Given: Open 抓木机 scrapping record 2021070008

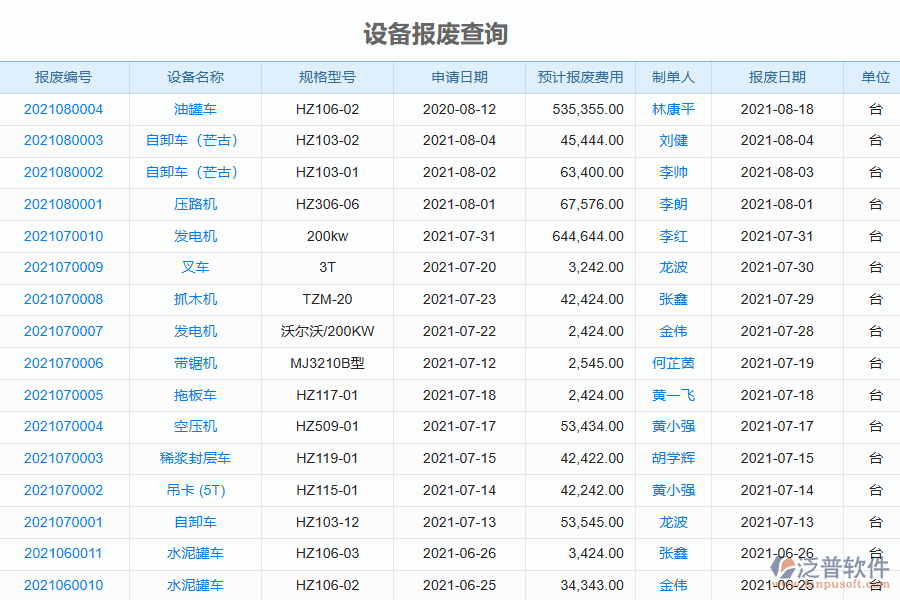Looking at the screenshot, I should (64, 299).
